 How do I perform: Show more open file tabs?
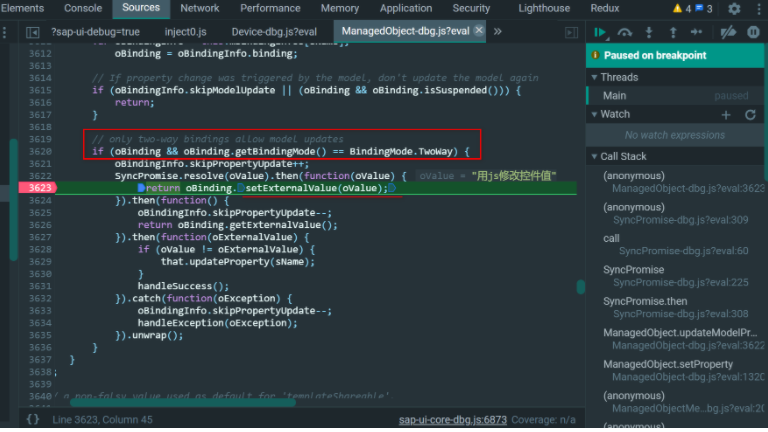coord(498,31)
